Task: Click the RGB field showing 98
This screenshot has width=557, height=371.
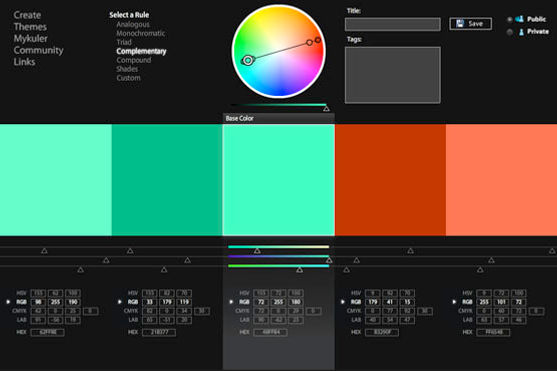Action: [38, 302]
